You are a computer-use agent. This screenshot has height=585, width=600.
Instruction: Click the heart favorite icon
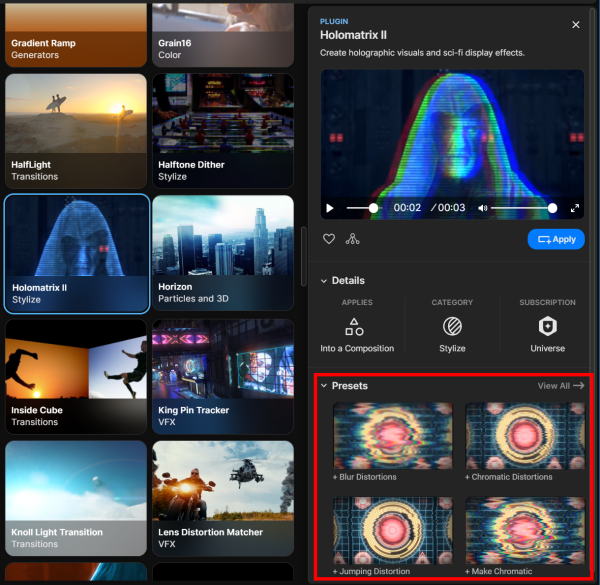pyautogui.click(x=328, y=239)
